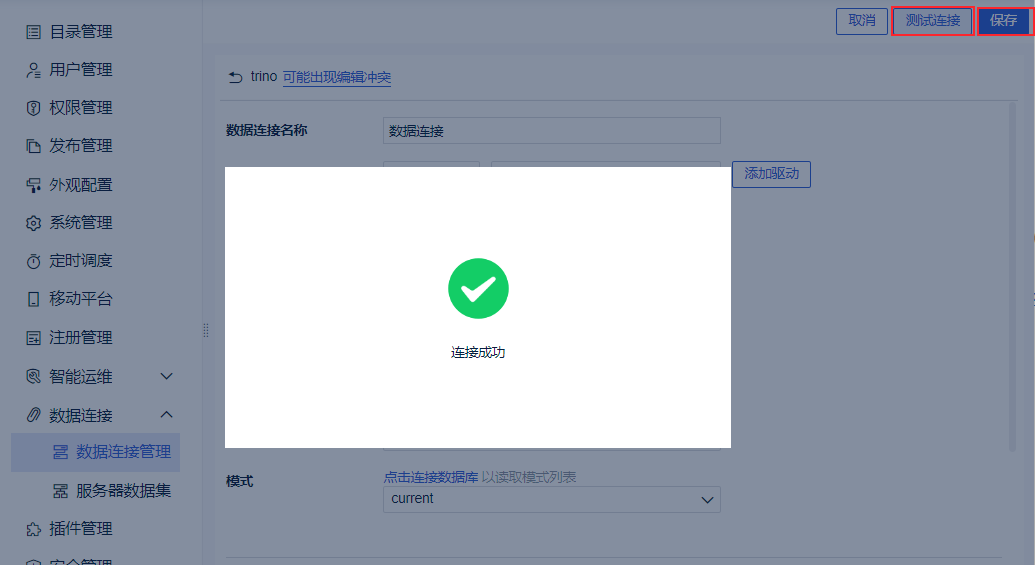This screenshot has height=565, width=1035.
Task: Click the 数据连接 label in sidebar
Action: 81,415
